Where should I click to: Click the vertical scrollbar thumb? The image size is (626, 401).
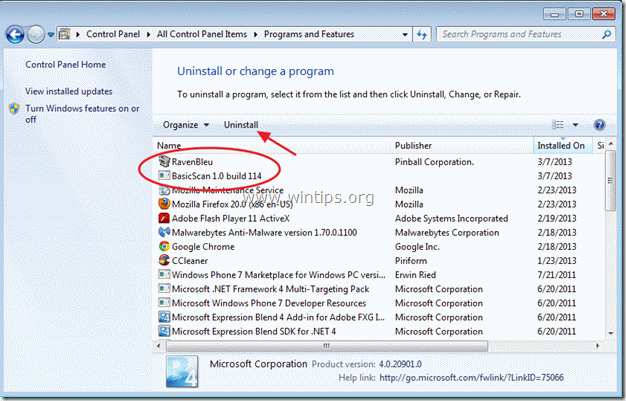[610, 181]
